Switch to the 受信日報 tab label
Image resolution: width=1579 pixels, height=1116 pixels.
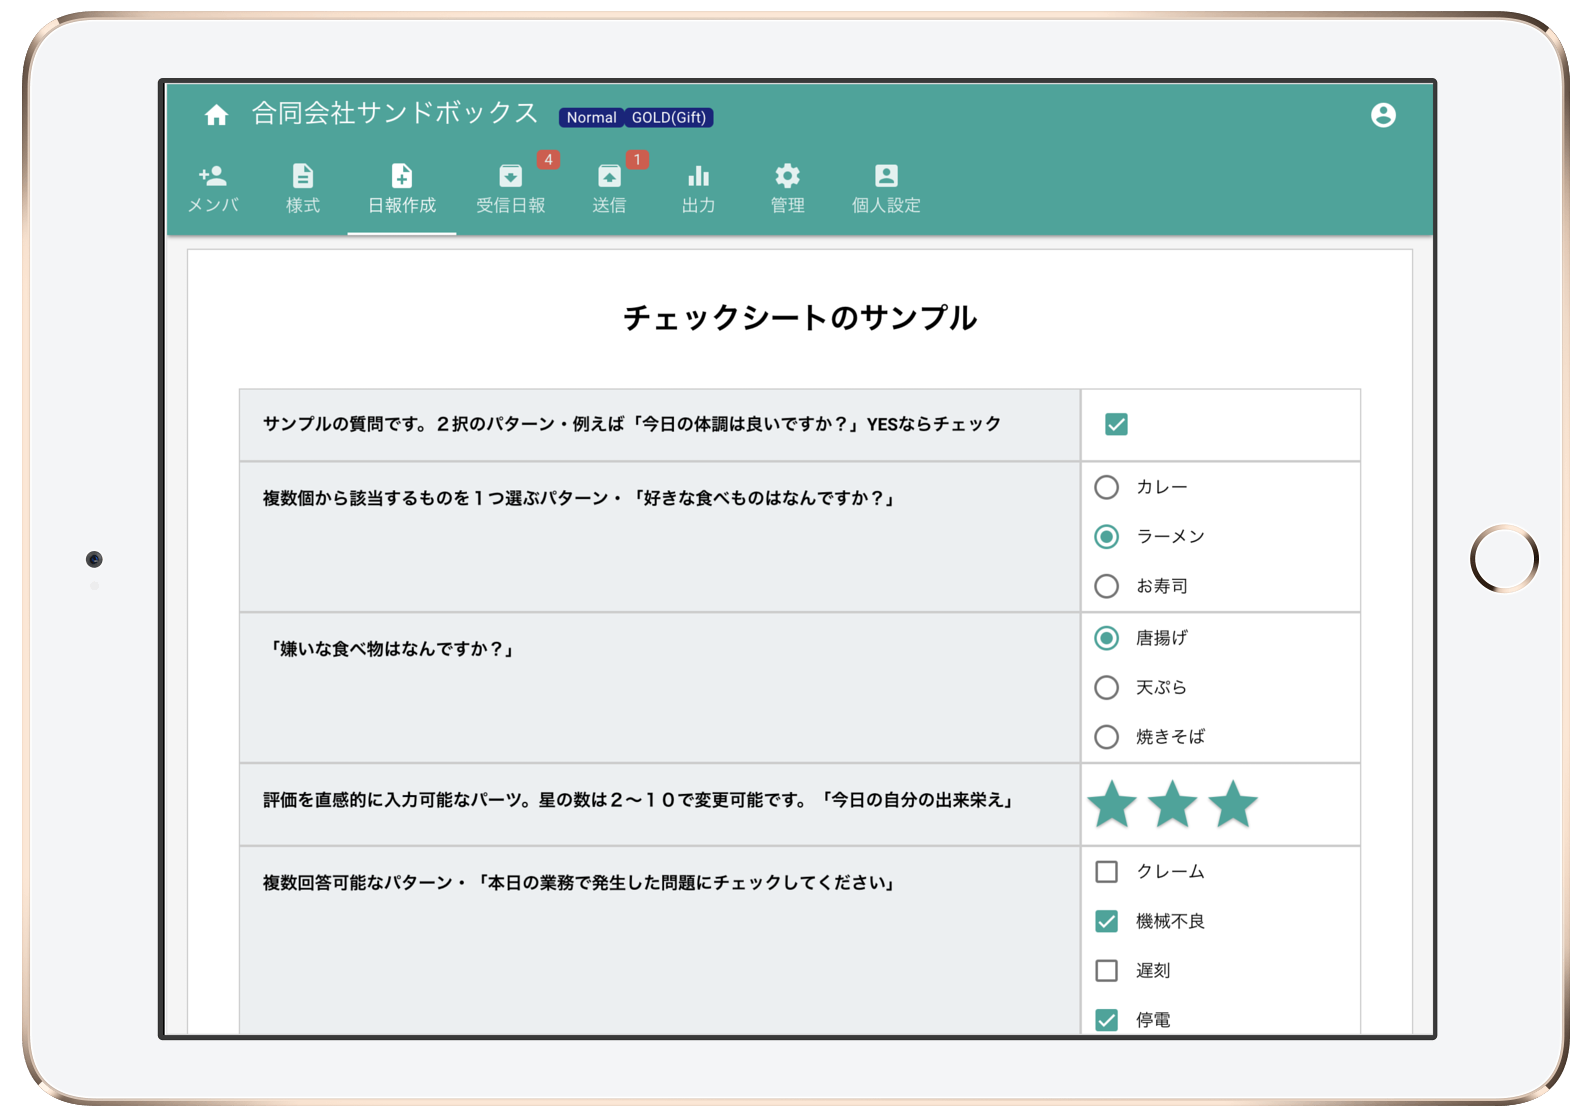coord(510,205)
